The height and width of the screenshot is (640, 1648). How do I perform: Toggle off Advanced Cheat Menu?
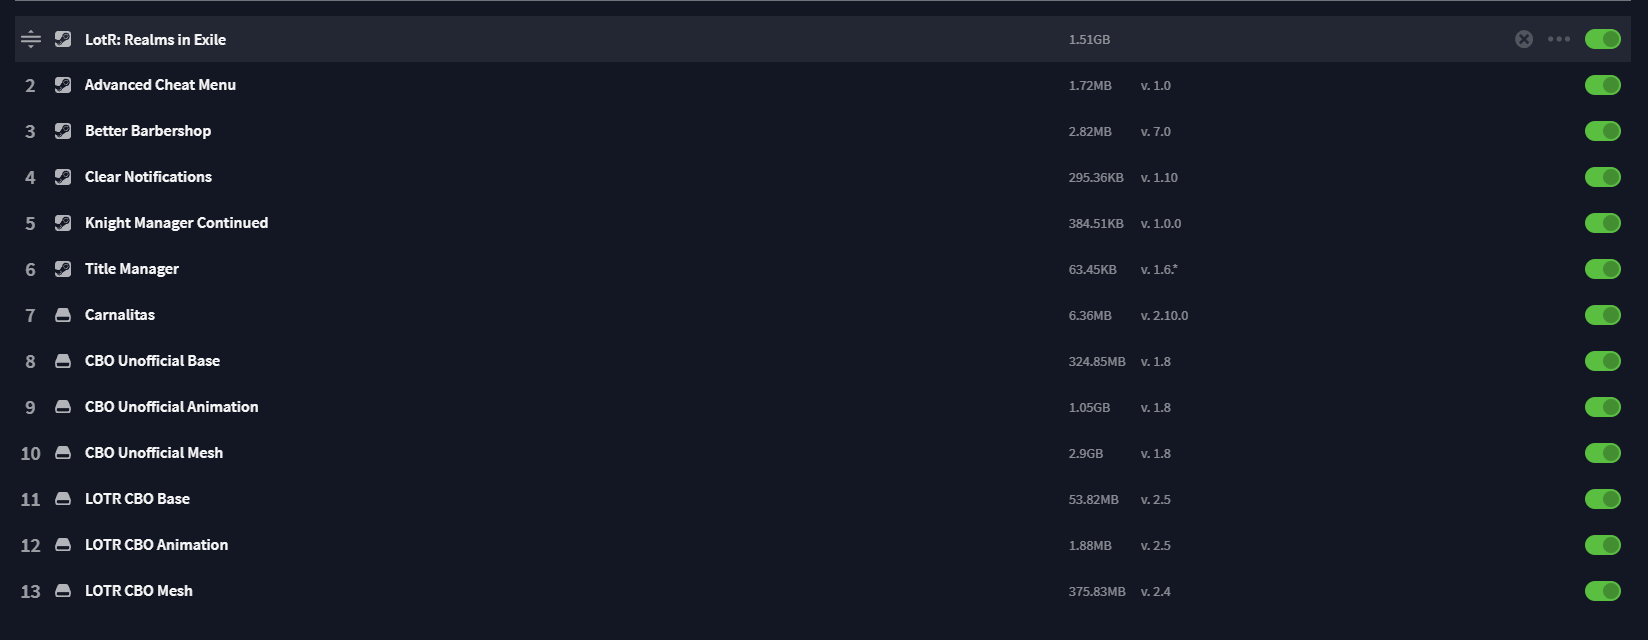coord(1603,85)
